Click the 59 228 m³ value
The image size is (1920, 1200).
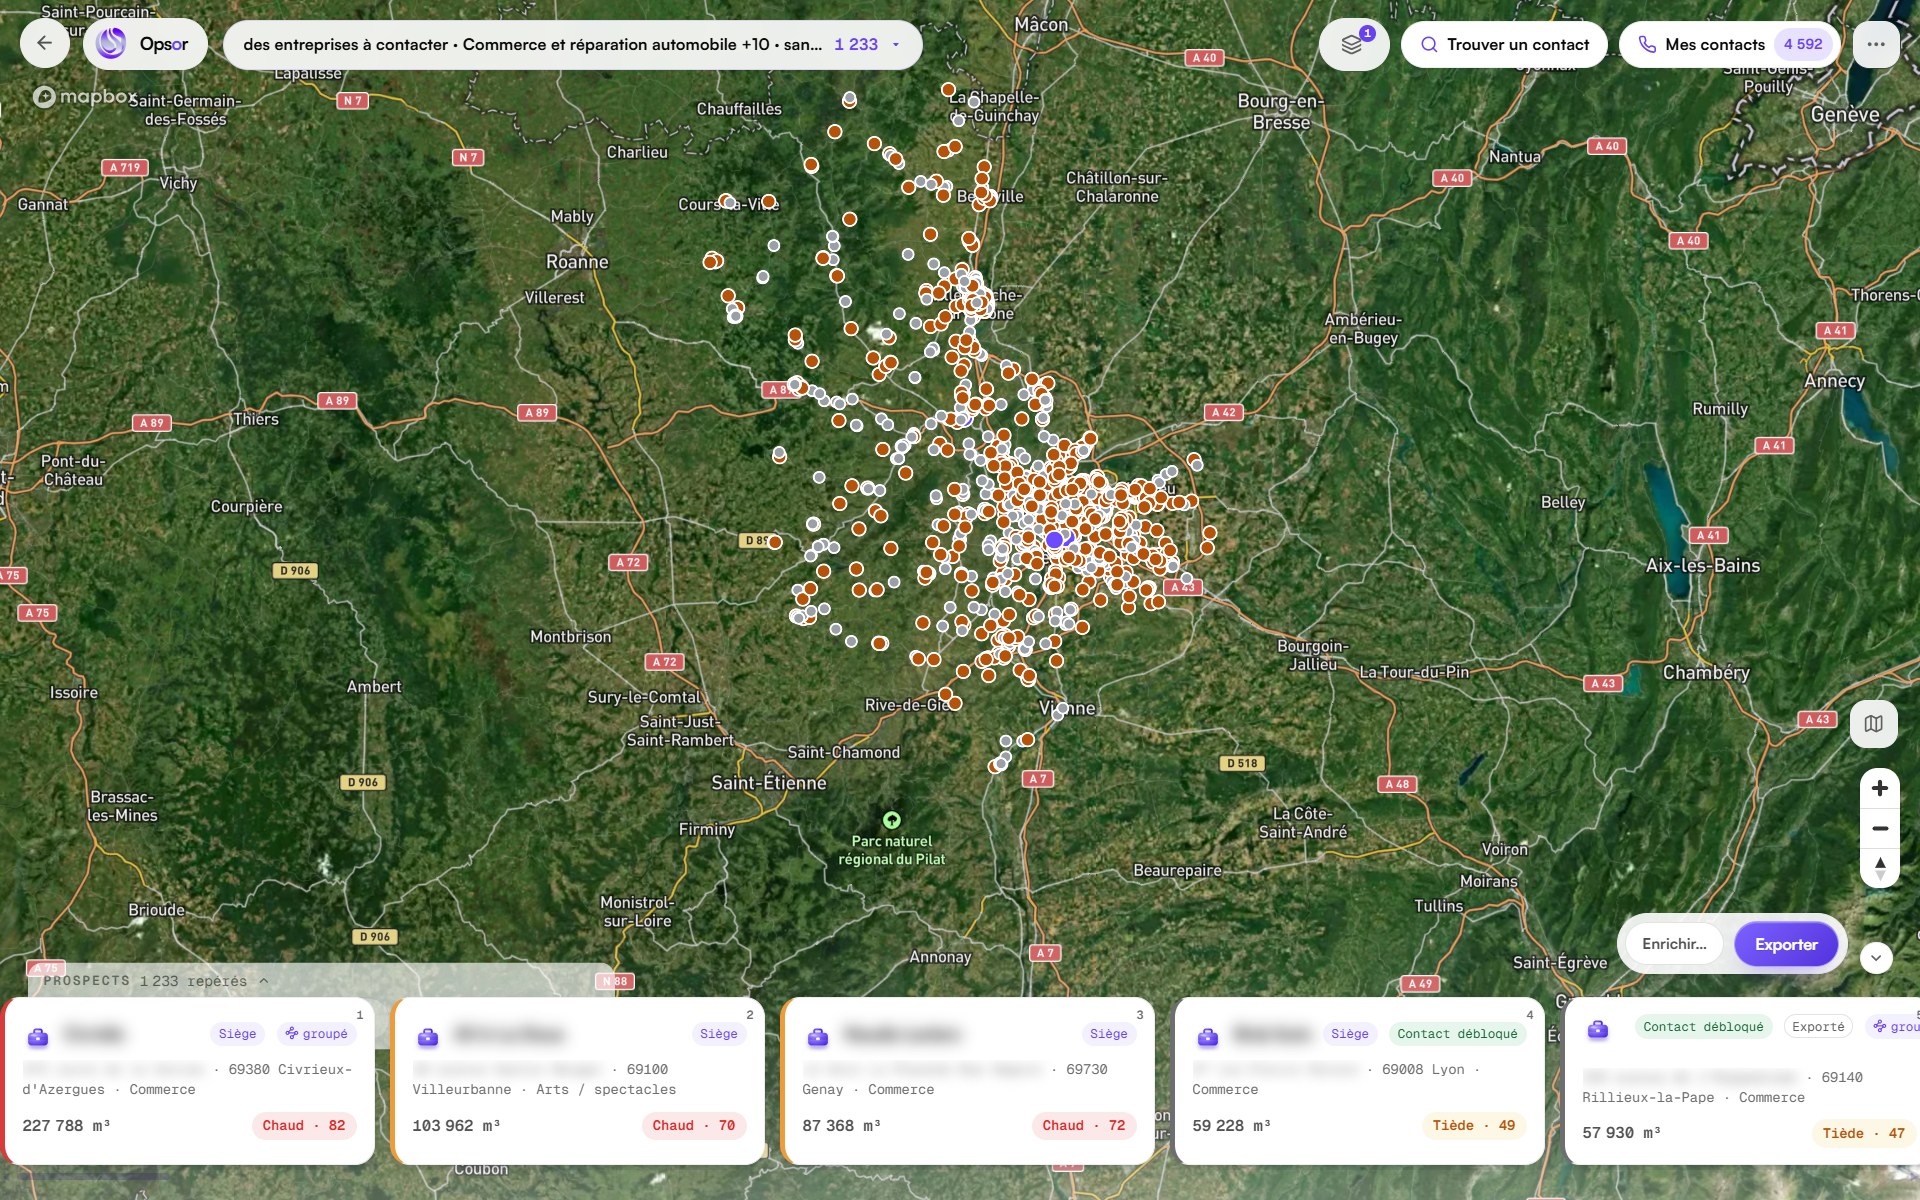pos(1231,1126)
